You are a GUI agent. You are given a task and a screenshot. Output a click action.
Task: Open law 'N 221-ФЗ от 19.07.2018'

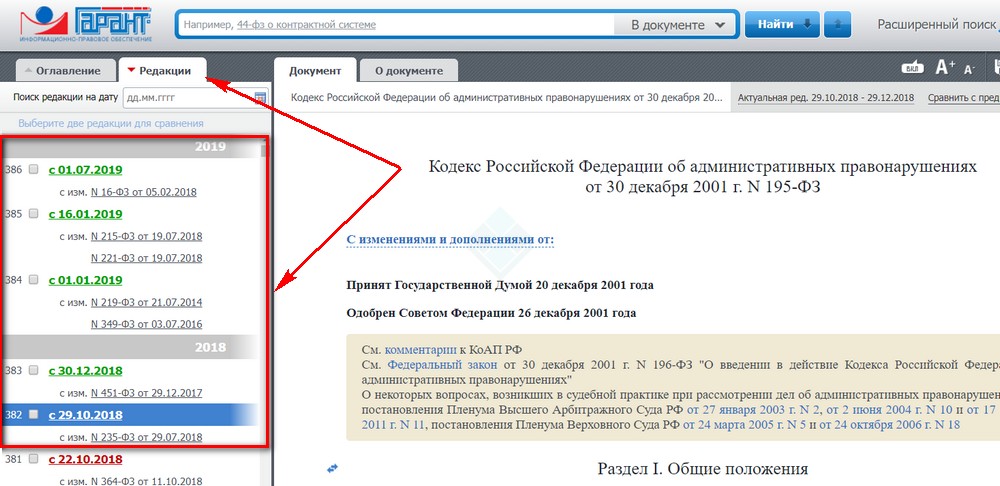pyautogui.click(x=147, y=258)
